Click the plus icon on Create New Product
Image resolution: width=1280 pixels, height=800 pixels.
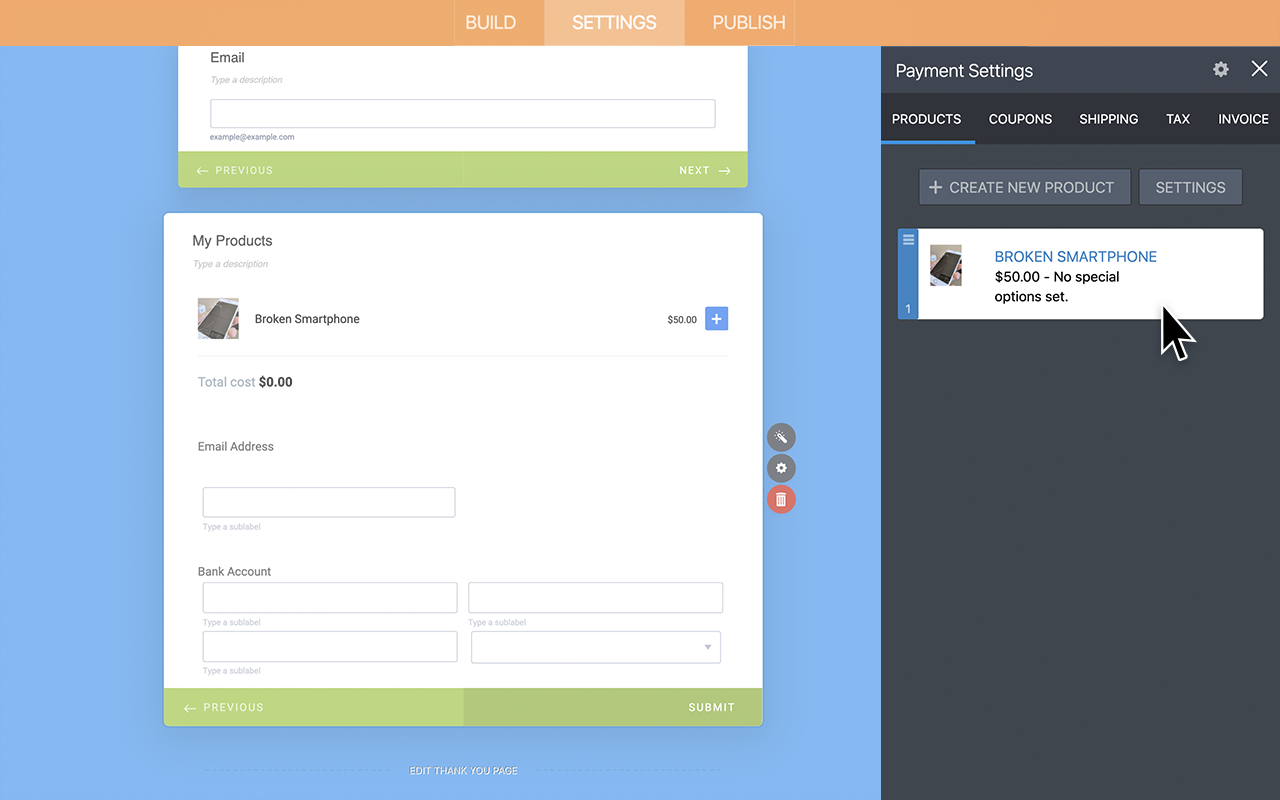pyautogui.click(x=934, y=187)
